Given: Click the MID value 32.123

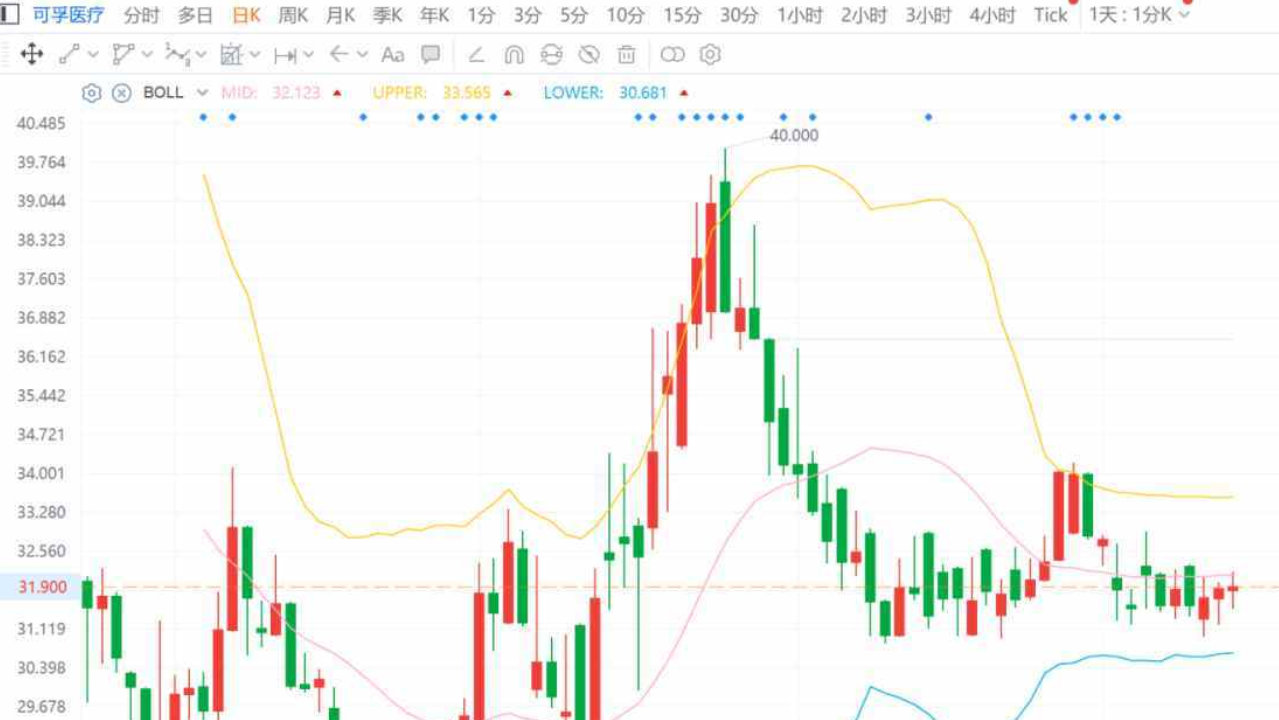Looking at the screenshot, I should 296,93.
